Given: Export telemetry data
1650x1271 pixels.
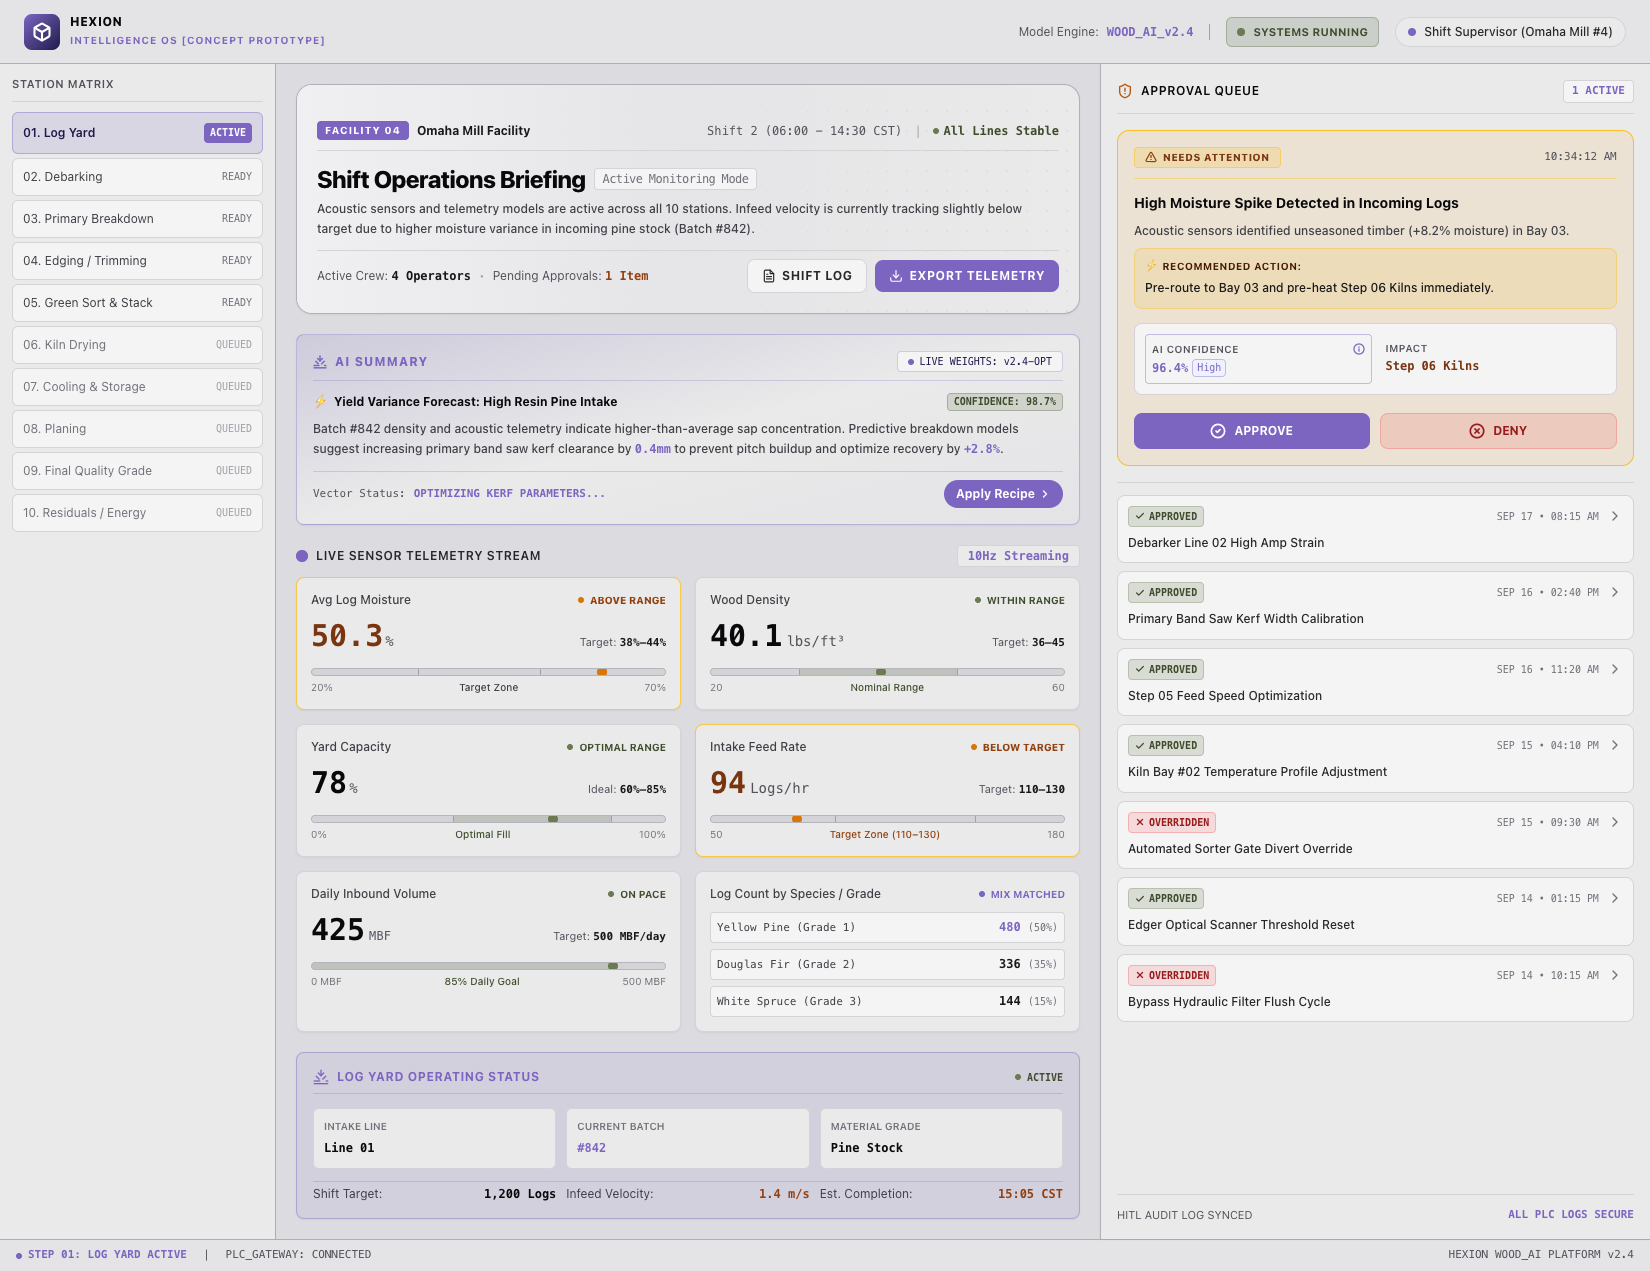Looking at the screenshot, I should (967, 276).
